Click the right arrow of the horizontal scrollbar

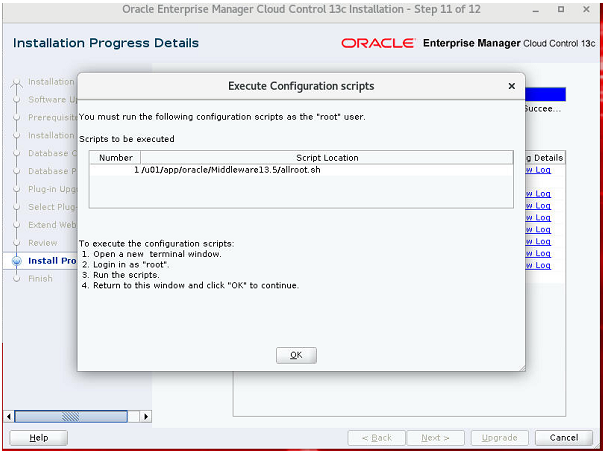coord(146,416)
